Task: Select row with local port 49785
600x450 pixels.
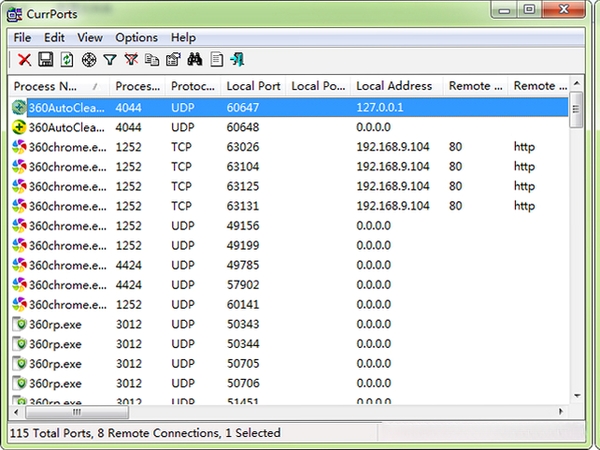Action: pyautogui.click(x=290, y=265)
